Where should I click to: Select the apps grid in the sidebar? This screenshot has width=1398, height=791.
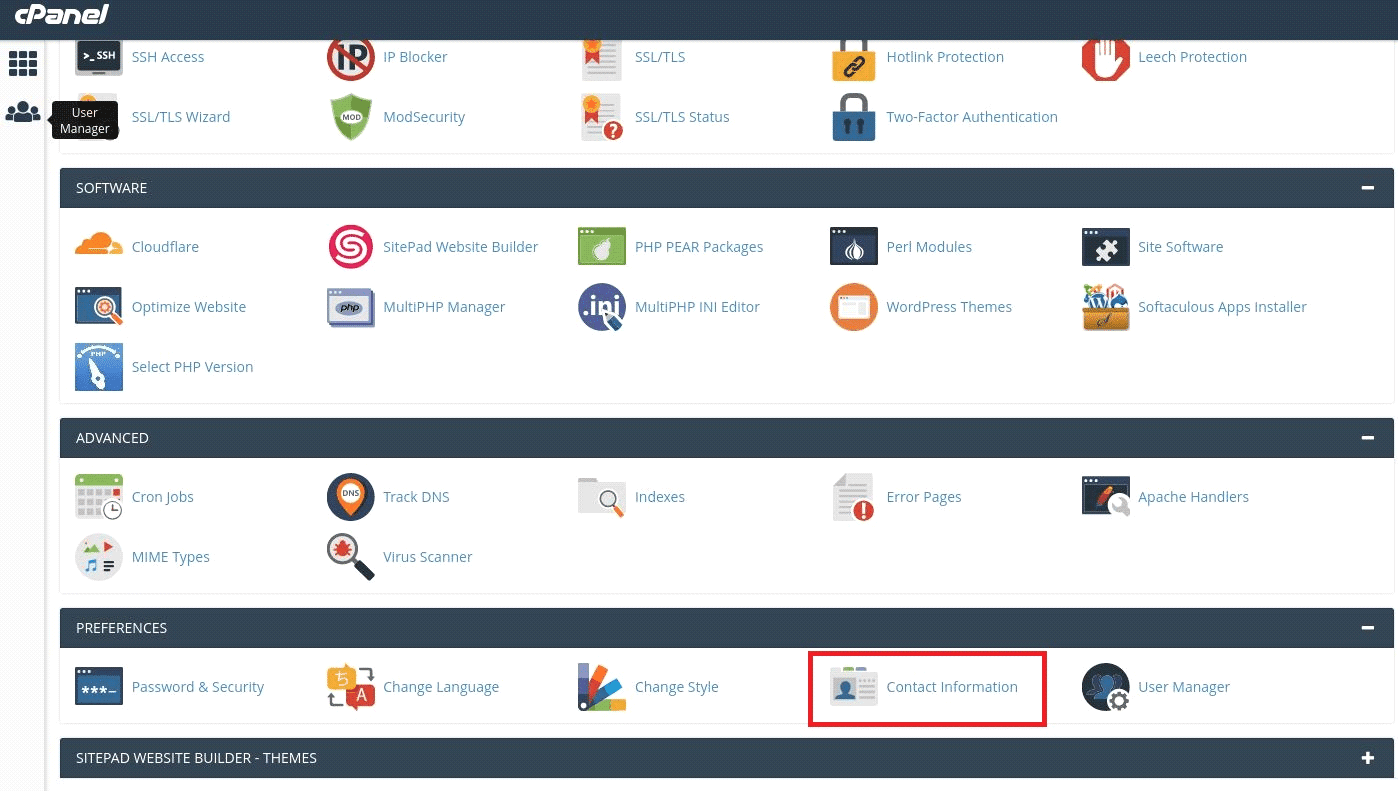click(x=23, y=63)
